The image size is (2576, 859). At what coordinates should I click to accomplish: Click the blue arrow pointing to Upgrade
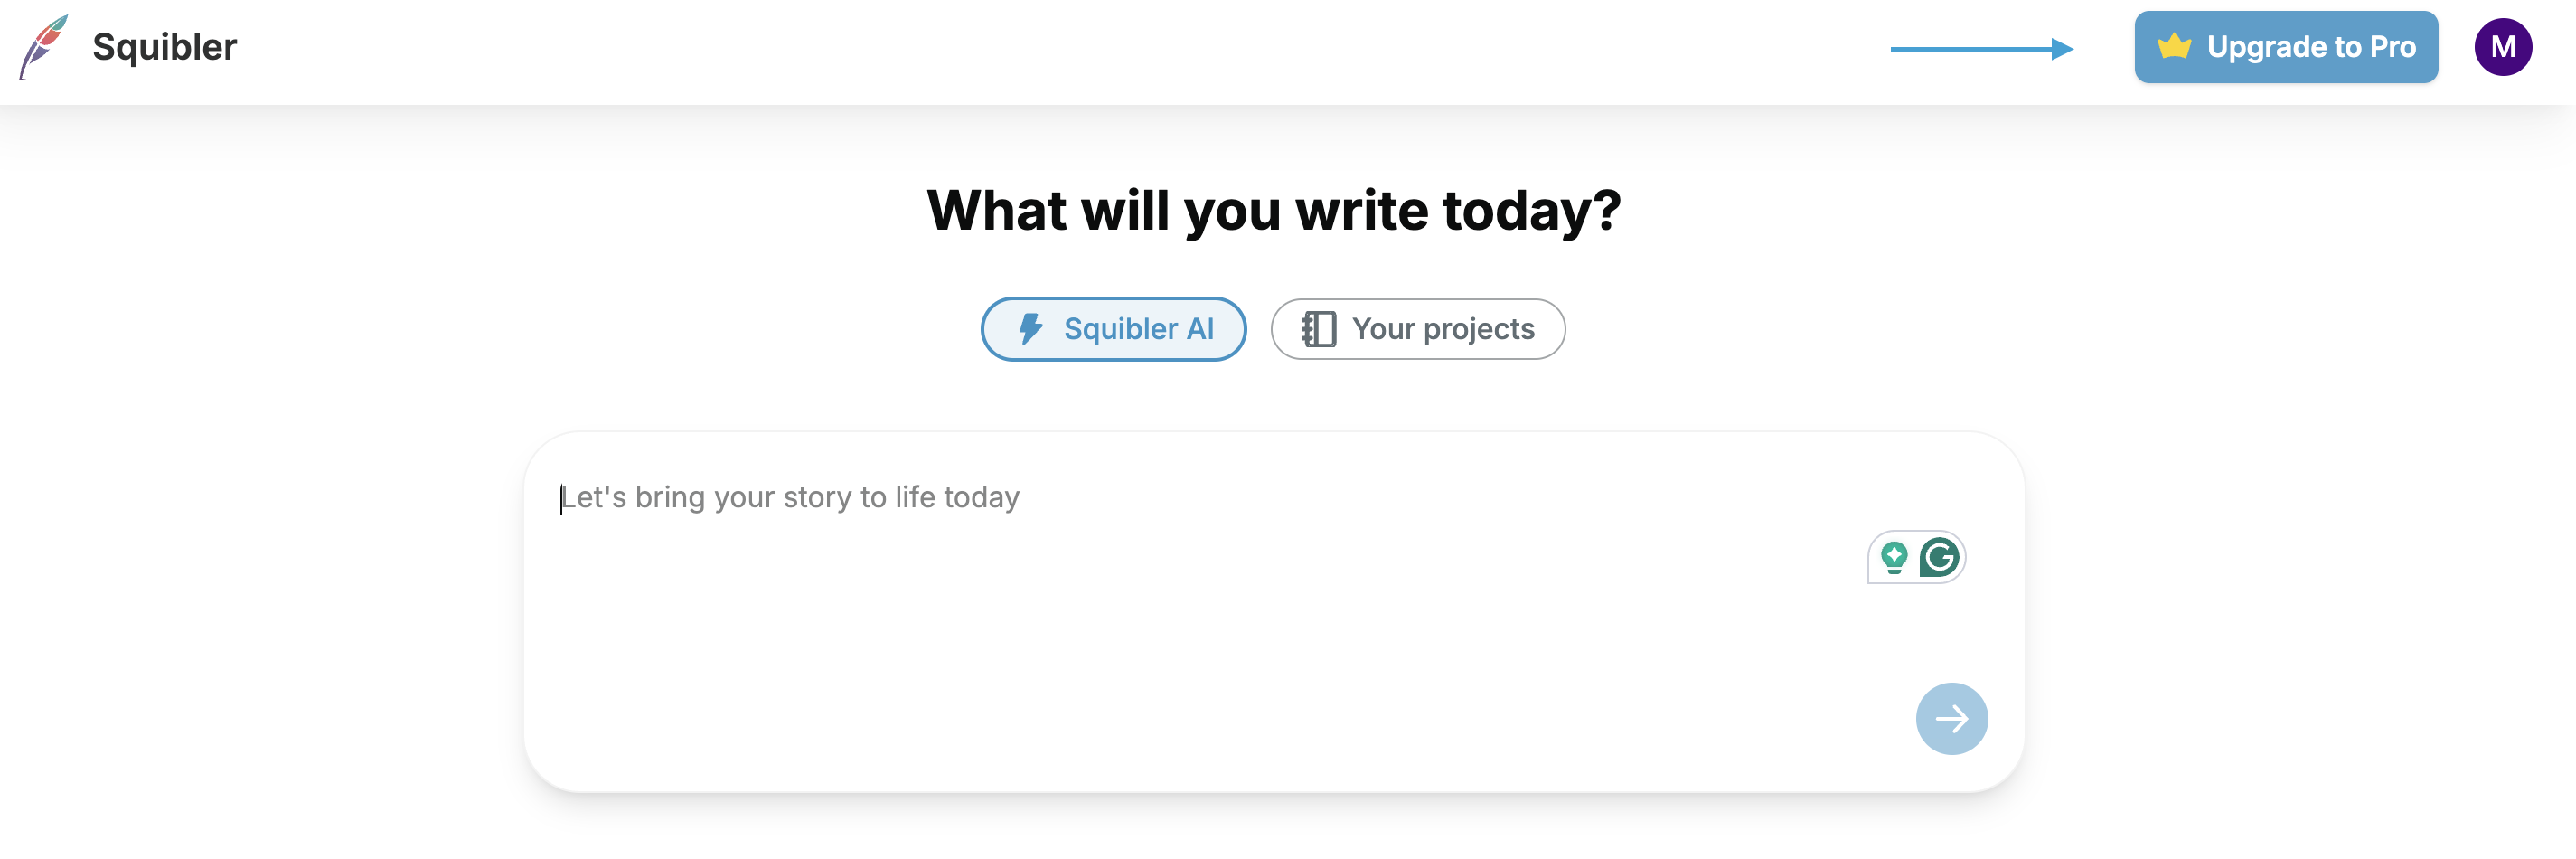(x=1981, y=48)
